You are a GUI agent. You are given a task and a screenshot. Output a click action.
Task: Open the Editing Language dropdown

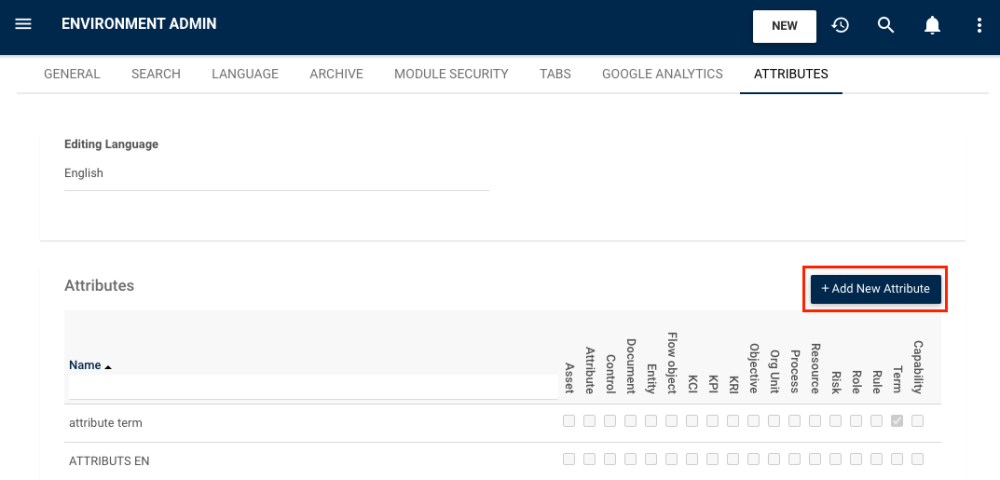(276, 173)
